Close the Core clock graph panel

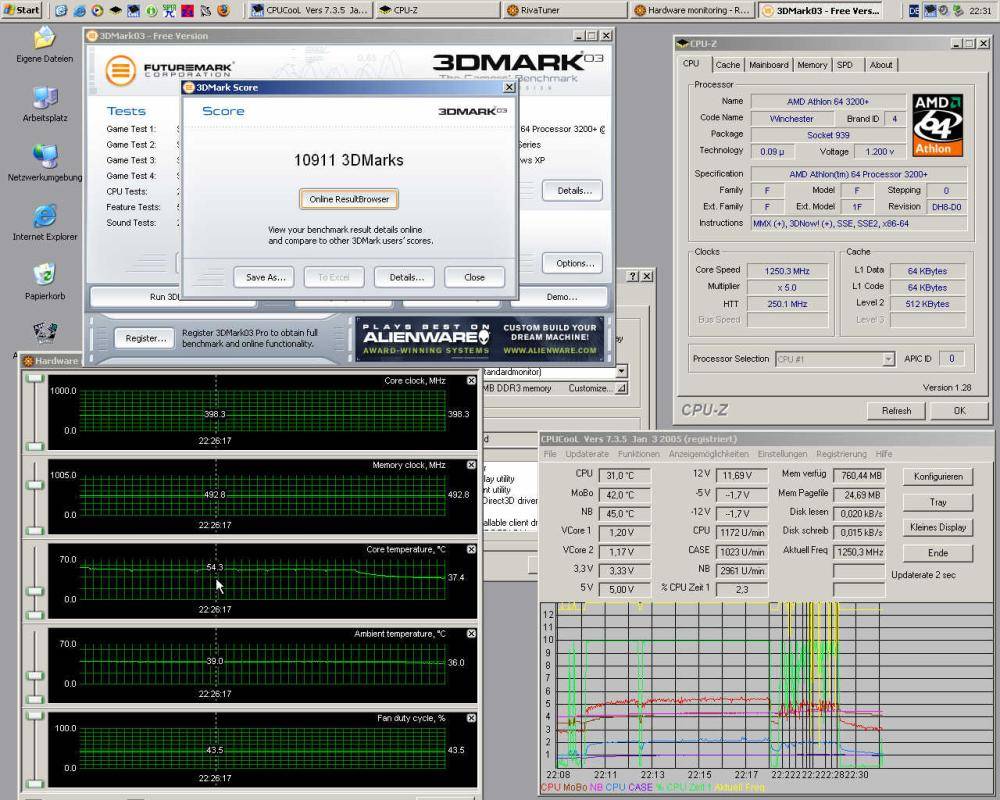coord(471,381)
